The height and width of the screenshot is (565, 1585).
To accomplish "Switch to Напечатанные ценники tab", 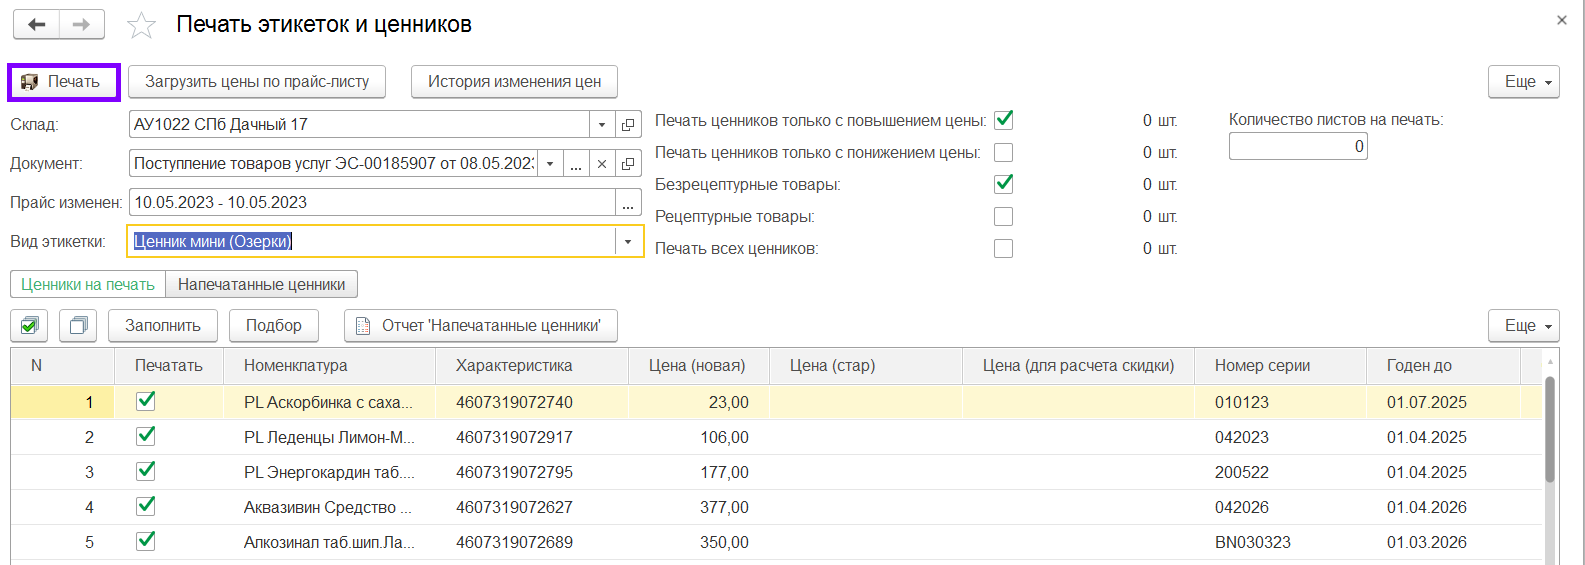I will coord(261,285).
